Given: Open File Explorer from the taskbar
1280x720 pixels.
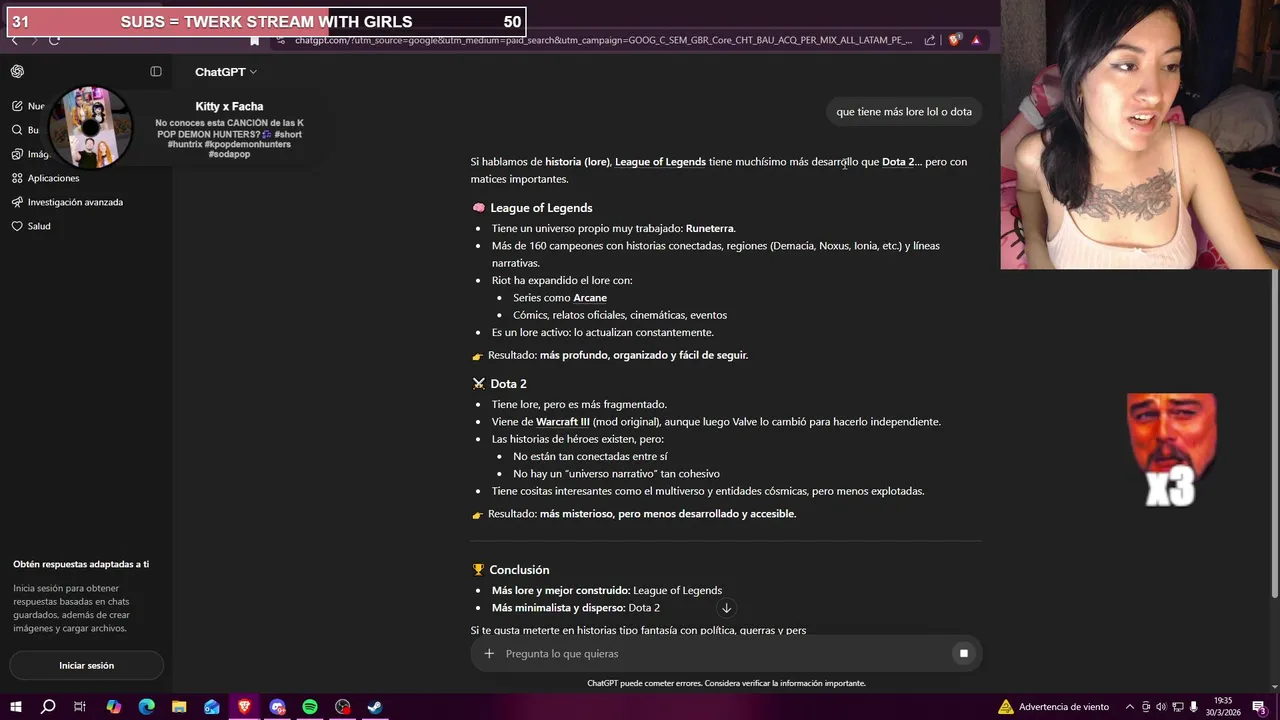Looking at the screenshot, I should [x=179, y=707].
